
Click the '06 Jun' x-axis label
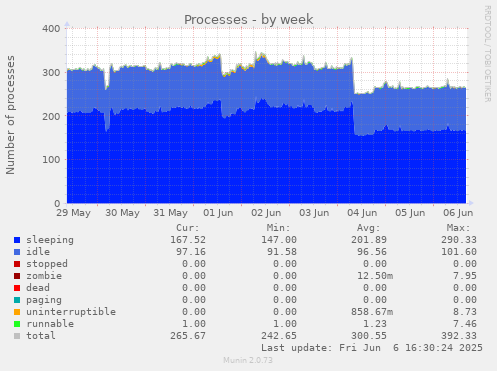click(458, 213)
